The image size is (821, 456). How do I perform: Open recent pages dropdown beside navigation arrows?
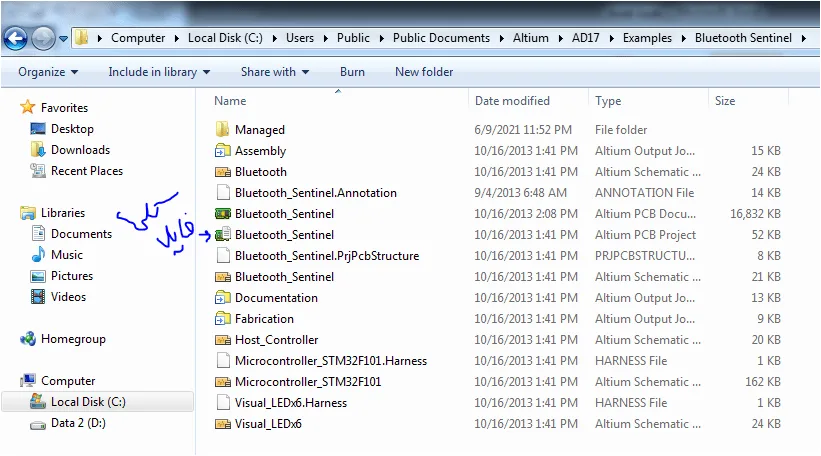tap(63, 38)
